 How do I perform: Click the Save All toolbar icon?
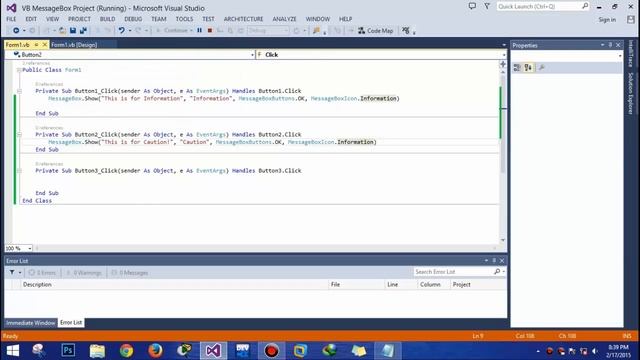pos(83,31)
